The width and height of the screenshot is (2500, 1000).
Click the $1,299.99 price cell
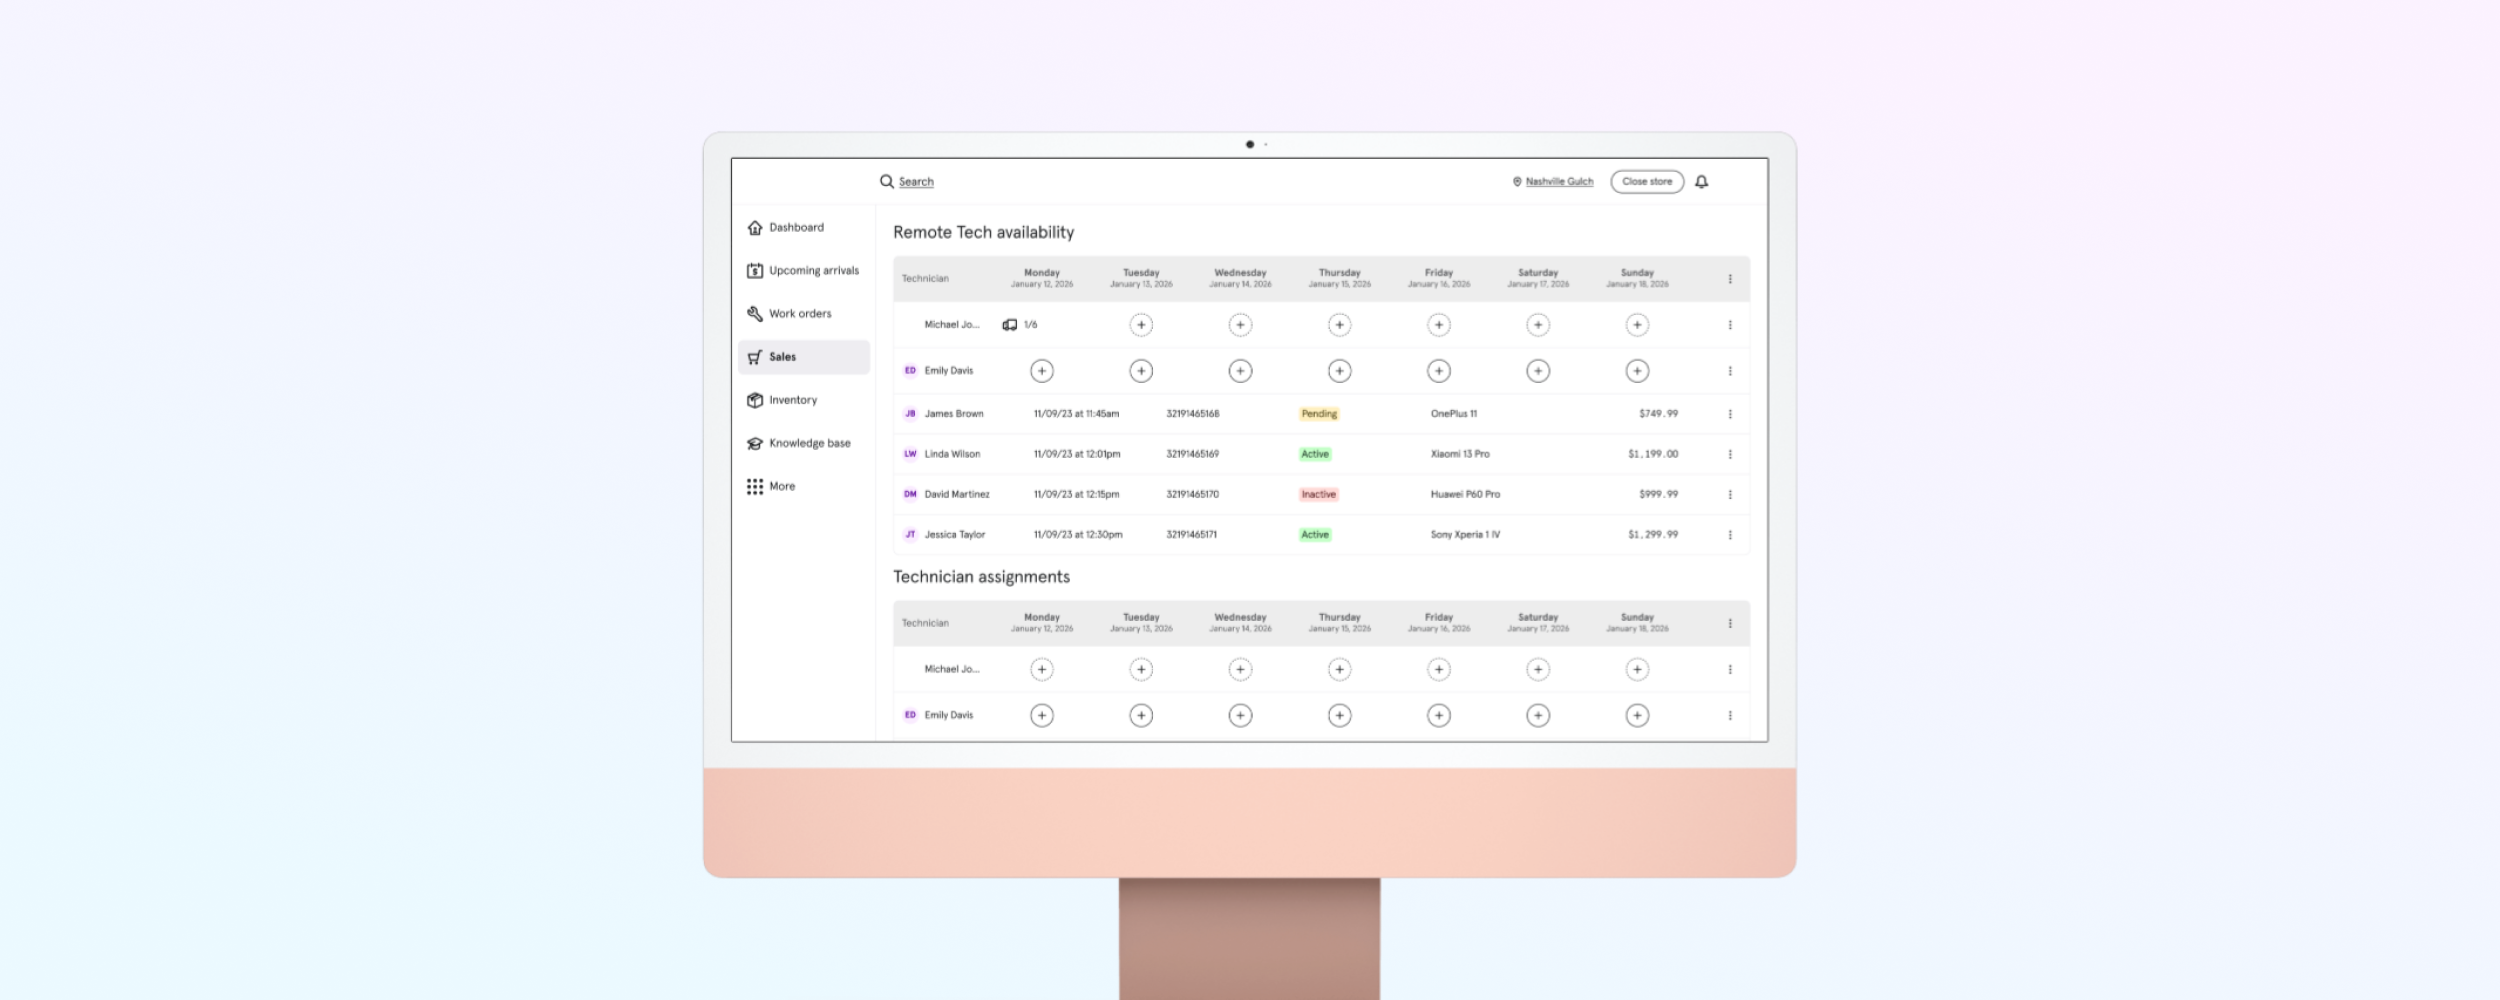[1653, 535]
